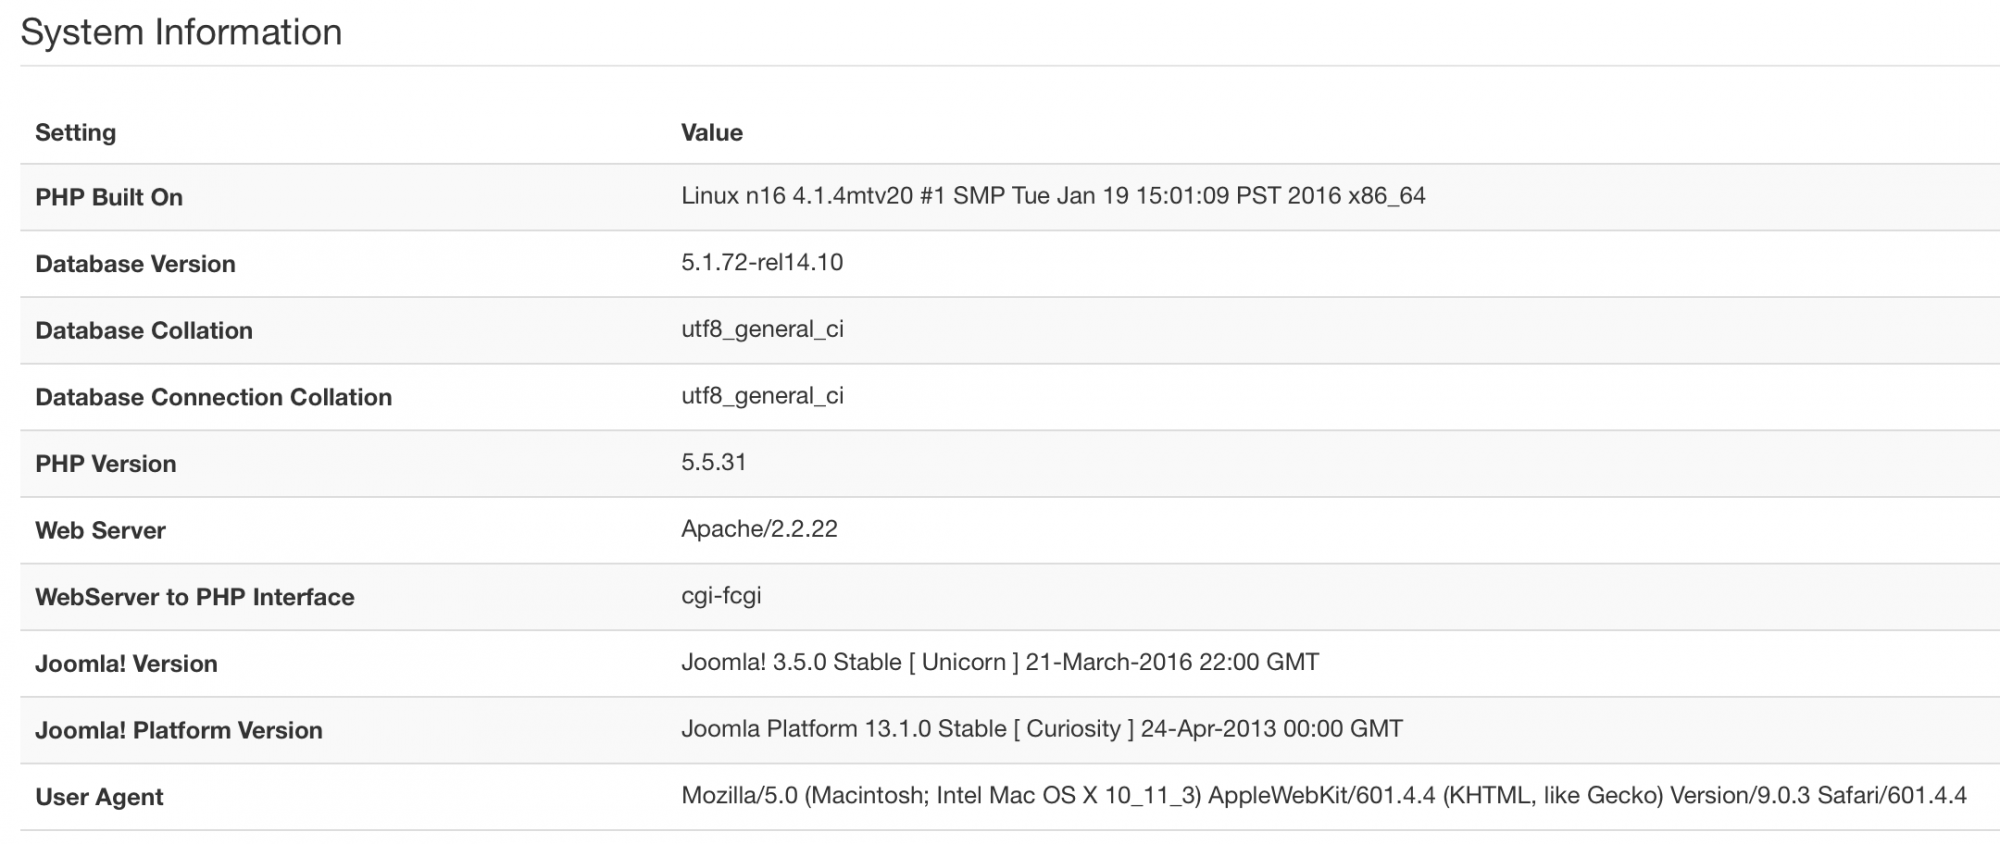Viewport: 2000px width, 844px height.
Task: Click the 5.5.31 PHP version value
Action: pyautogui.click(x=713, y=462)
